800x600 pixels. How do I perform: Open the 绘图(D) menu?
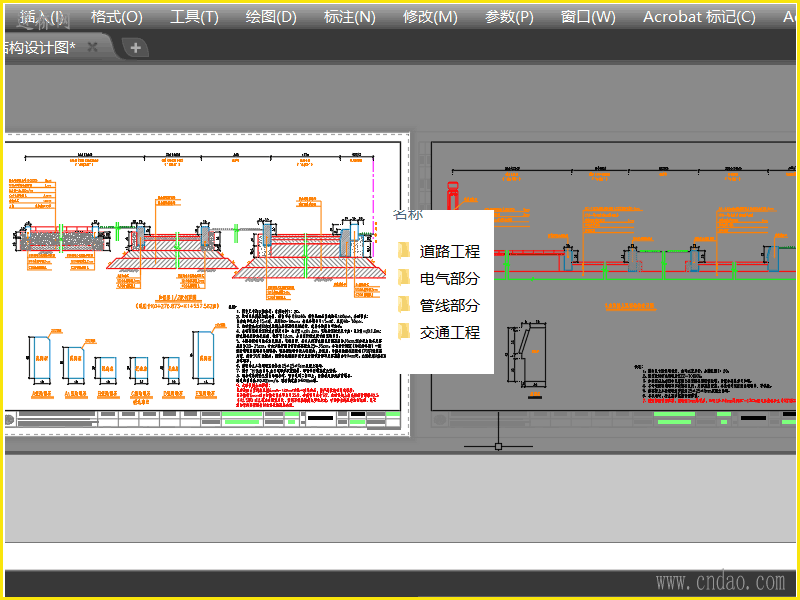(271, 17)
